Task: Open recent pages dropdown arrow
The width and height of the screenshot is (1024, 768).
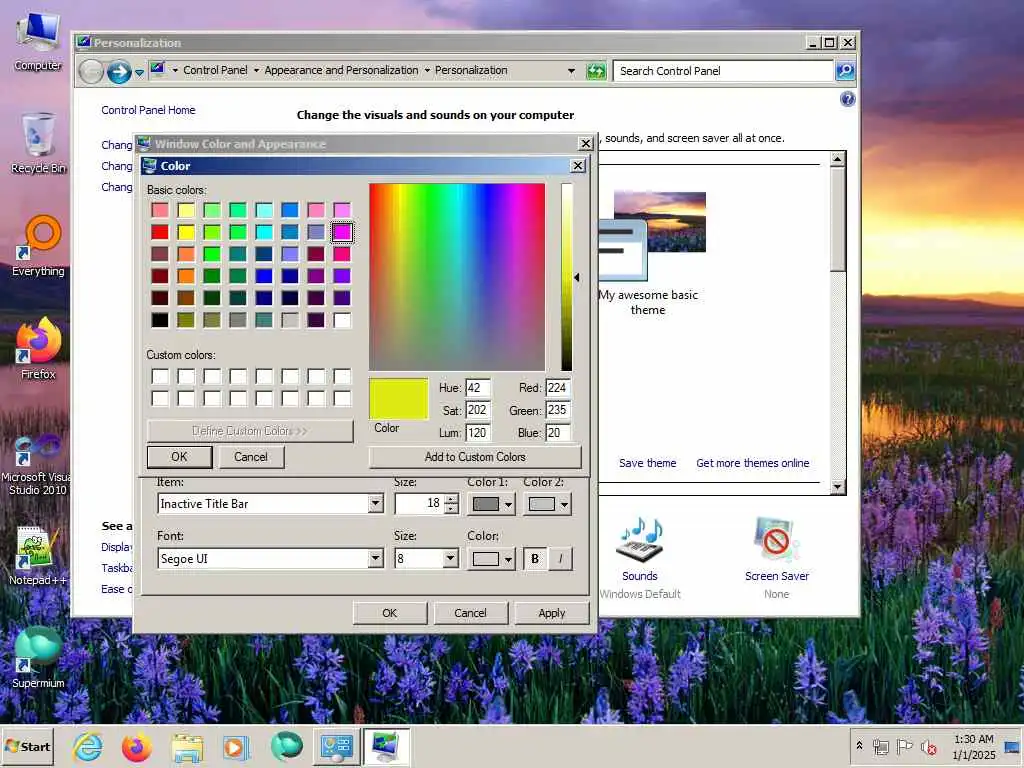Action: [139, 72]
